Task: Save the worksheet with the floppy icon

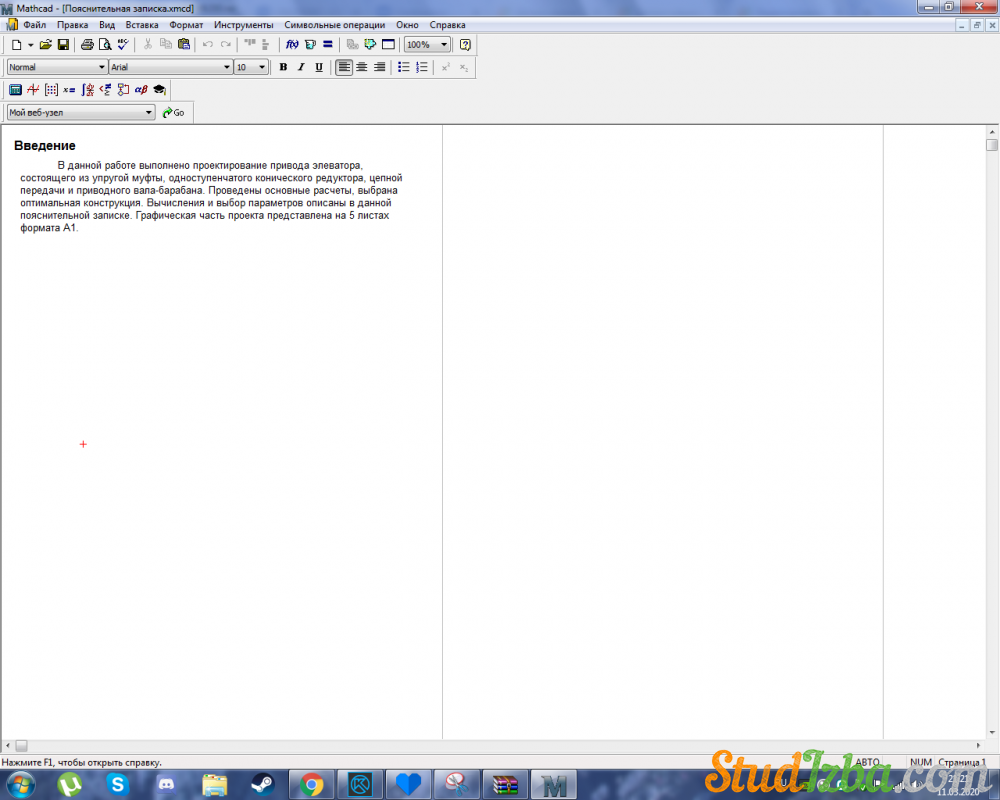Action: pos(63,45)
